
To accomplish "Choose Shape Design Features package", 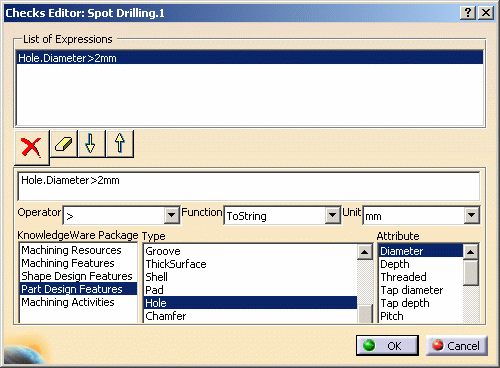I will click(x=77, y=276).
